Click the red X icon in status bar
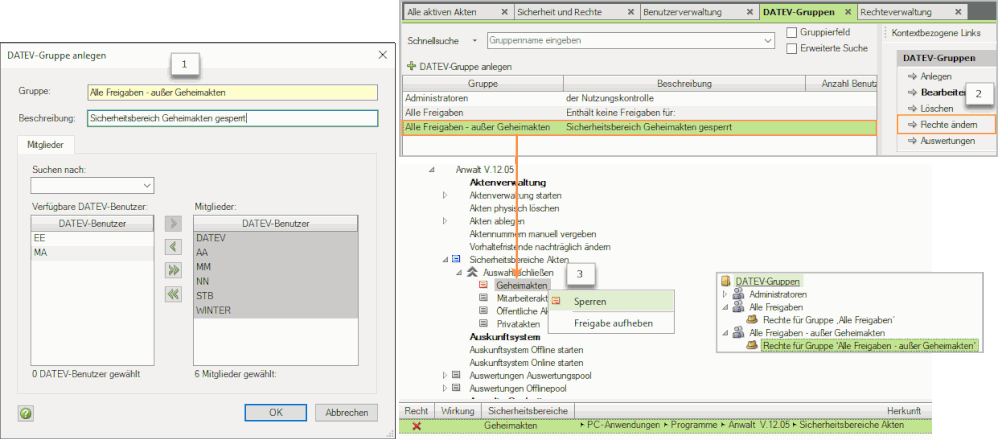 tap(416, 426)
